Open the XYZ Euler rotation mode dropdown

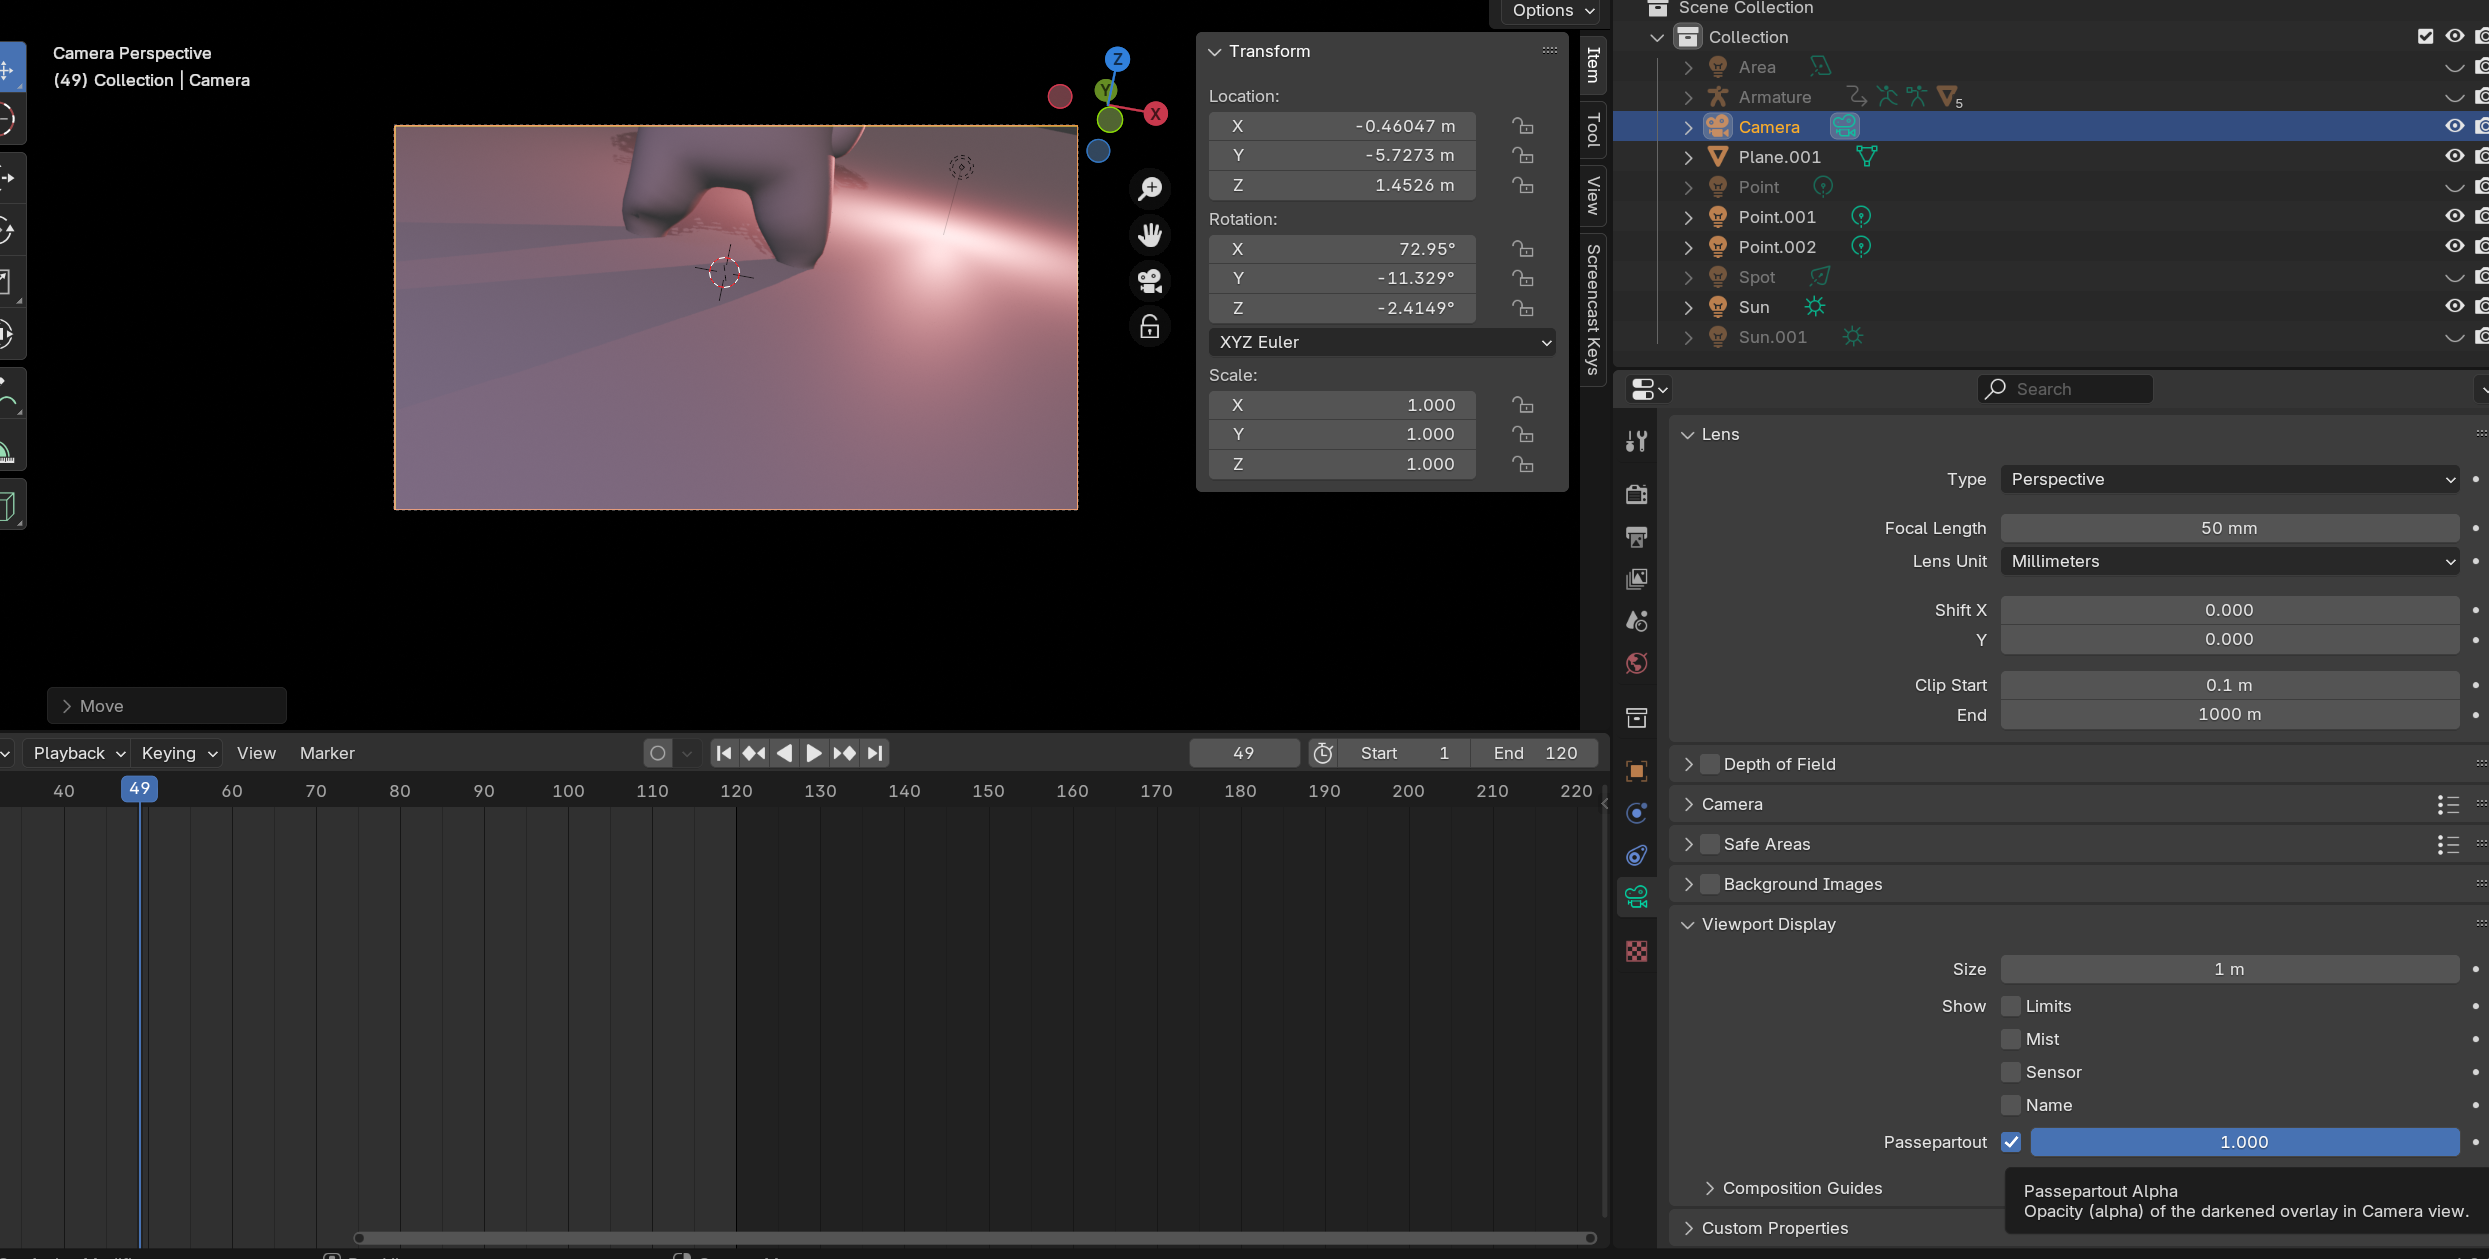click(1381, 342)
